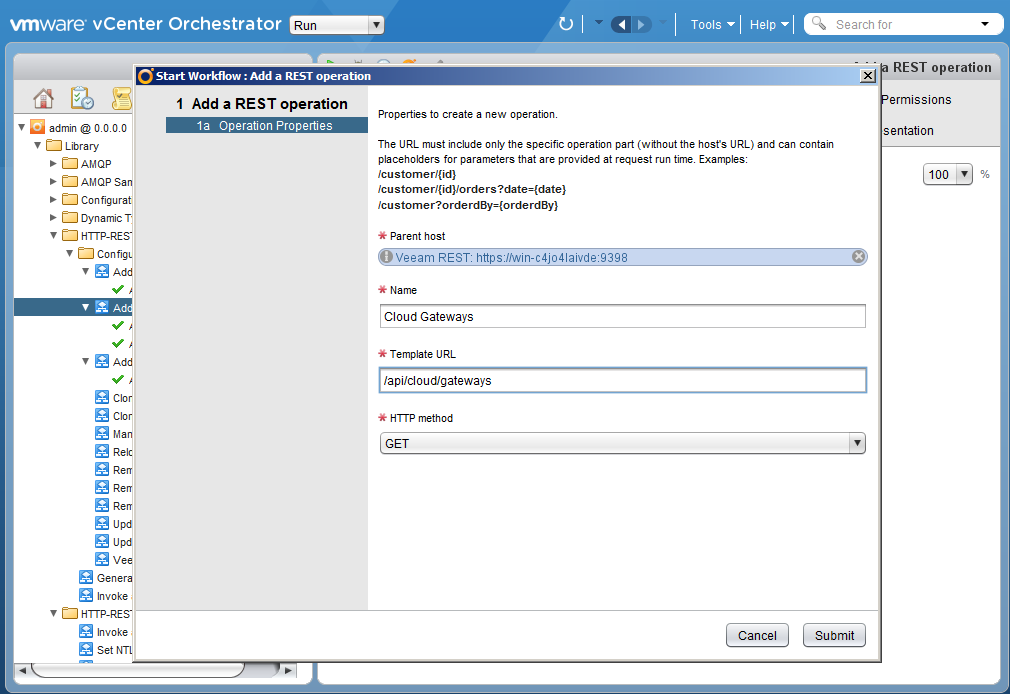Click the Parent host info icon

pyautogui.click(x=386, y=256)
